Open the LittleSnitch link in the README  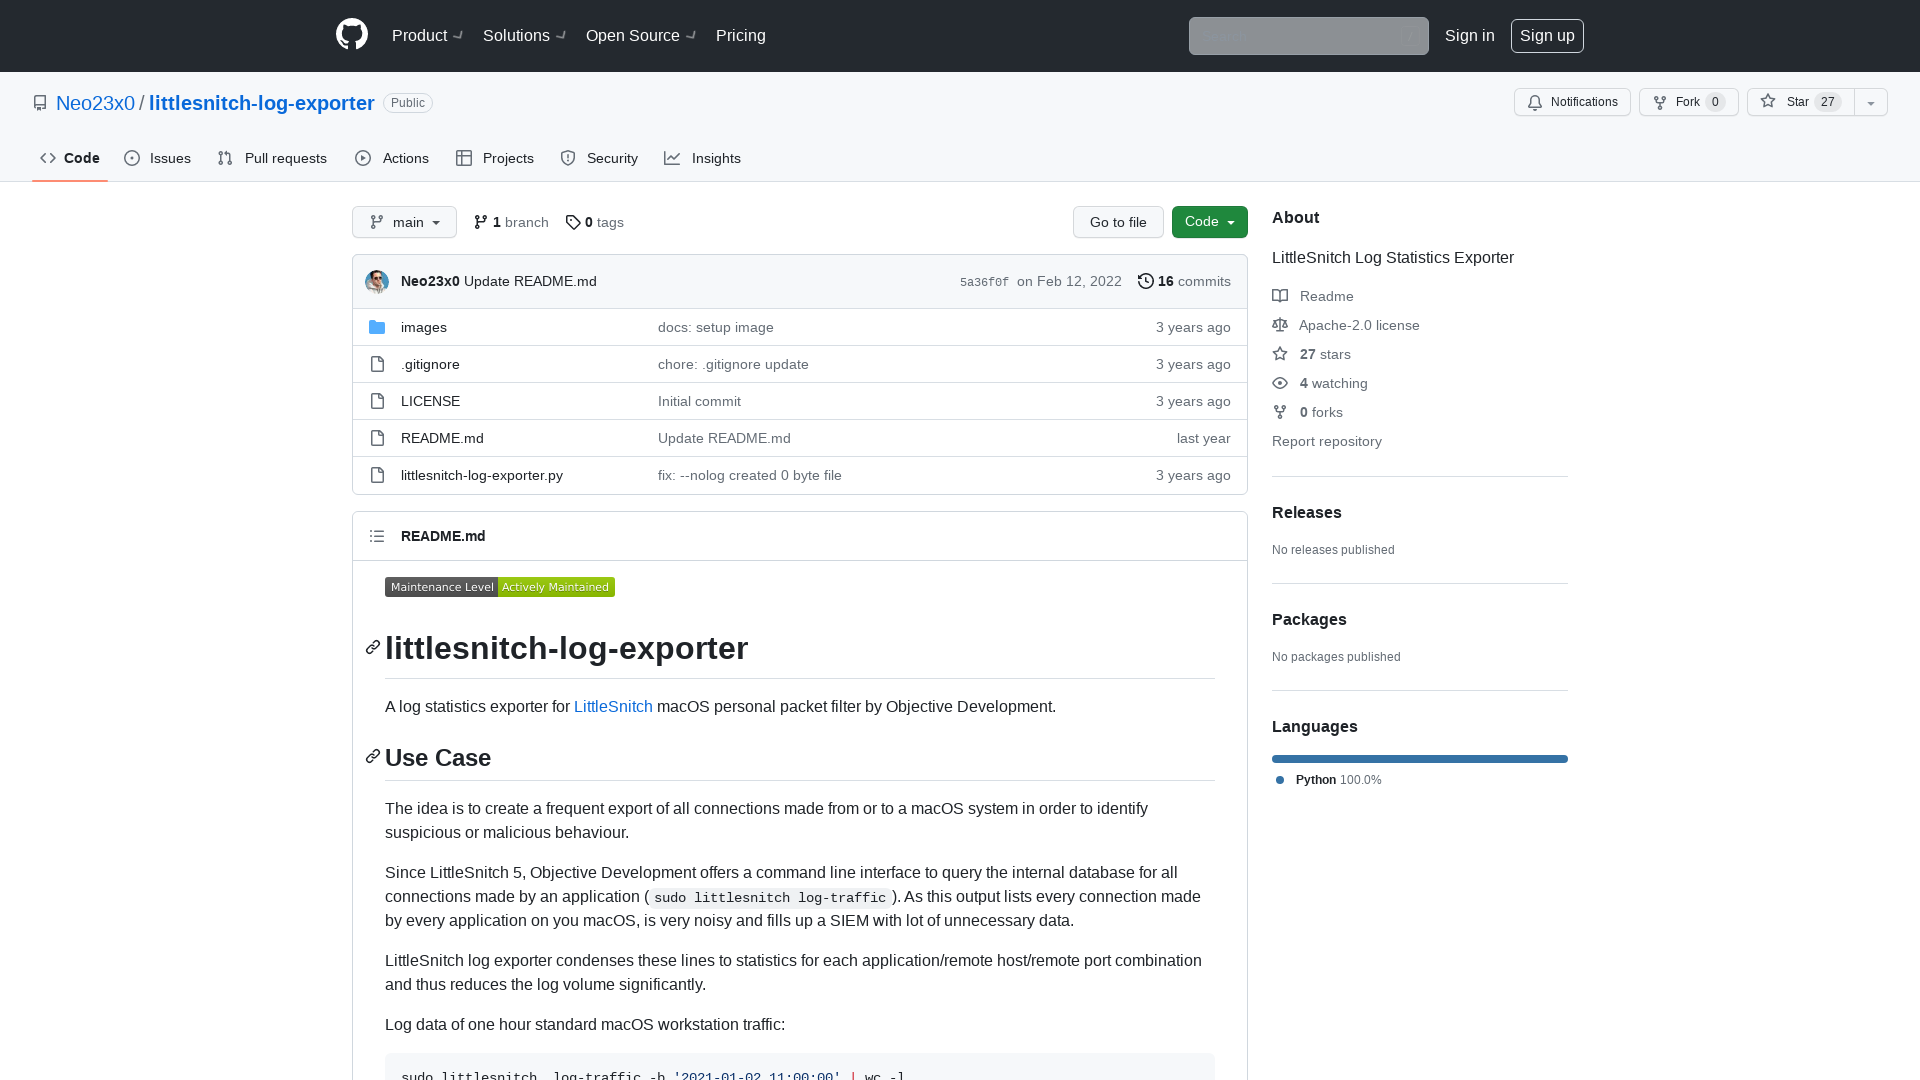coord(613,706)
